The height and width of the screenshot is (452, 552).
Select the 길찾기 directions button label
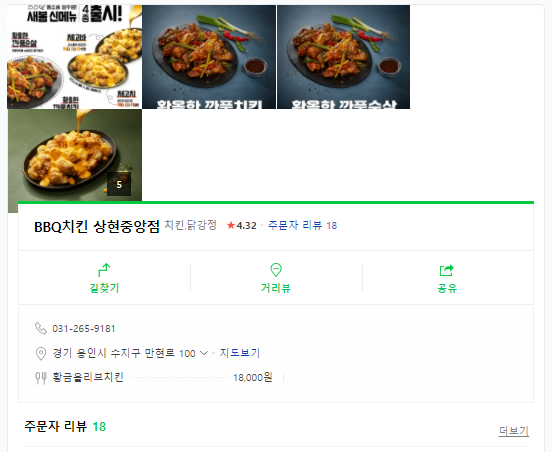pos(104,288)
